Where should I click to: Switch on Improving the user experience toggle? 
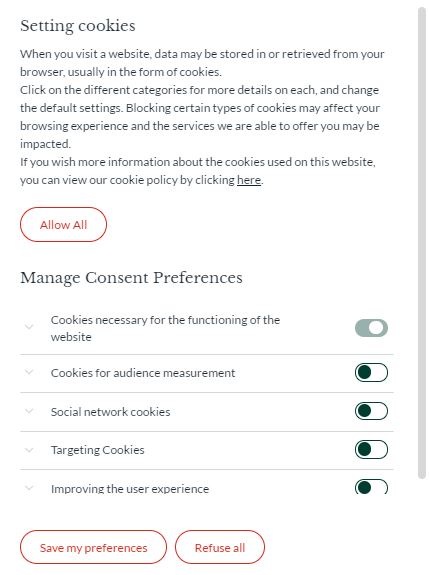pyautogui.click(x=371, y=487)
